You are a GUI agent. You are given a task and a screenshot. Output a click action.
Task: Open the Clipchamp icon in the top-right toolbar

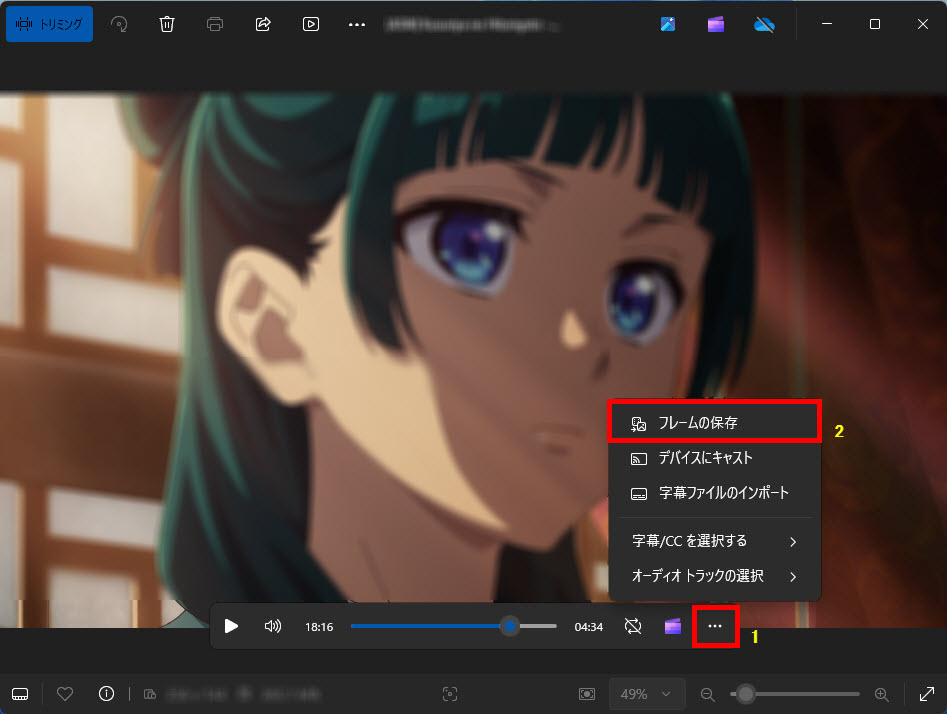point(716,24)
